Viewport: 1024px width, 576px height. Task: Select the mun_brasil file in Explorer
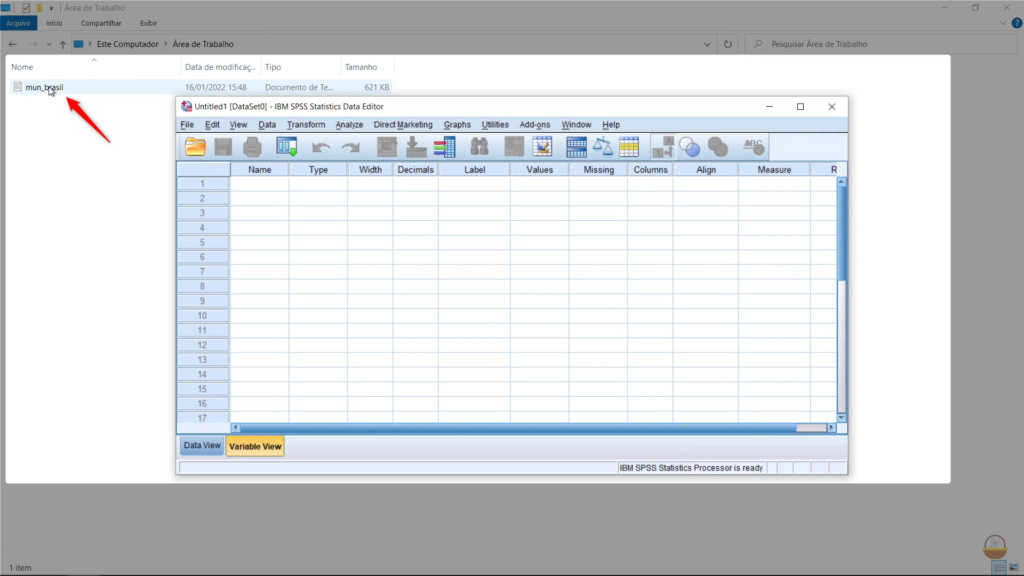coord(44,87)
